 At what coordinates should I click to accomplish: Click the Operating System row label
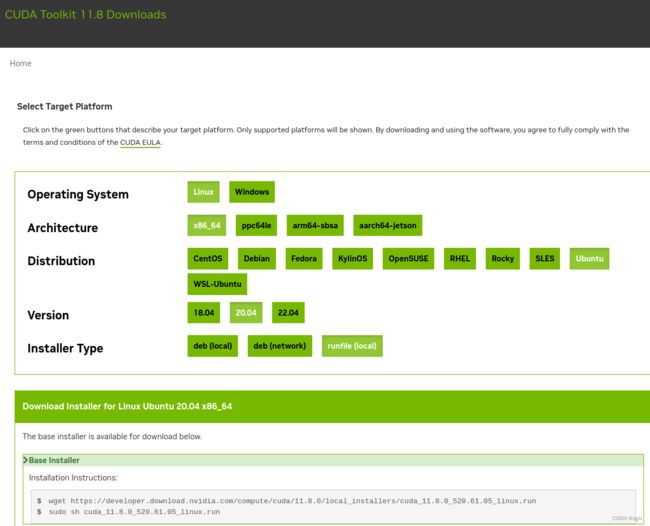pos(78,194)
